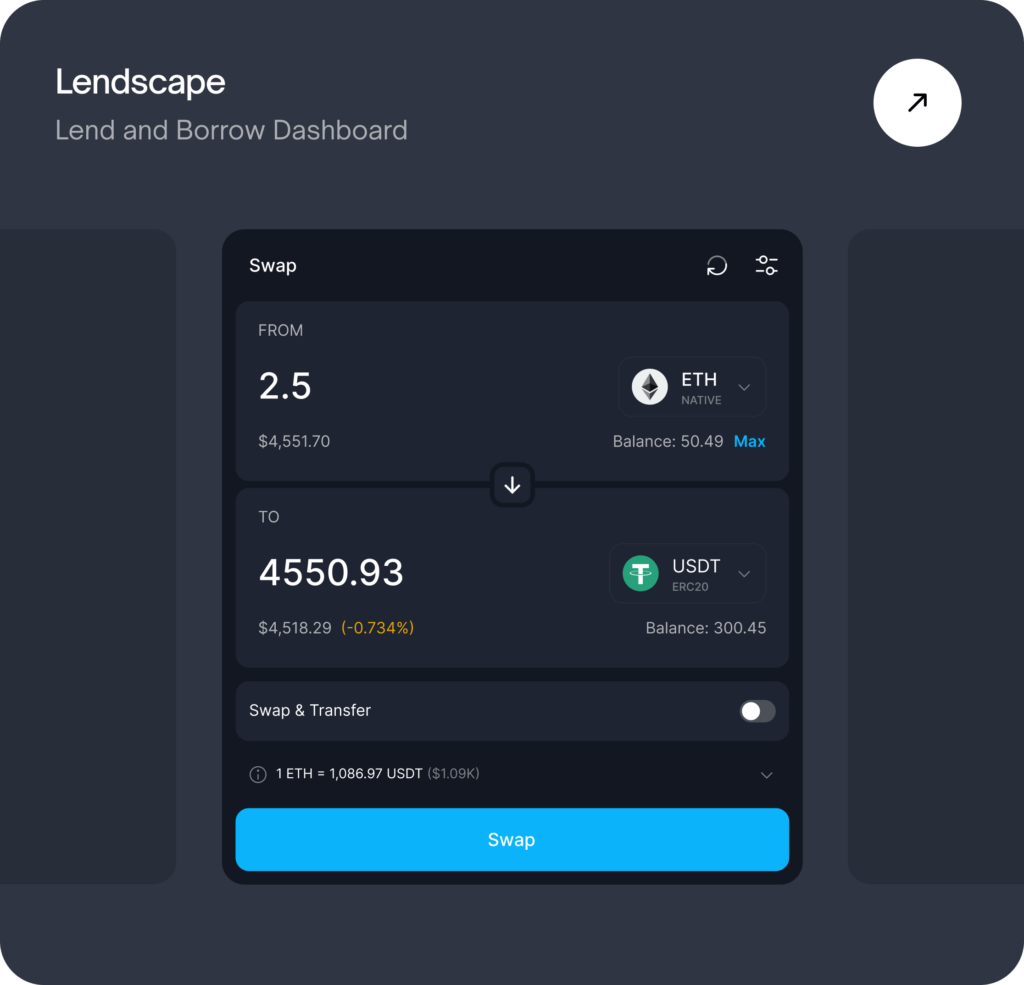The height and width of the screenshot is (985, 1024).
Task: Click Max to use full balance
Action: pyautogui.click(x=749, y=442)
